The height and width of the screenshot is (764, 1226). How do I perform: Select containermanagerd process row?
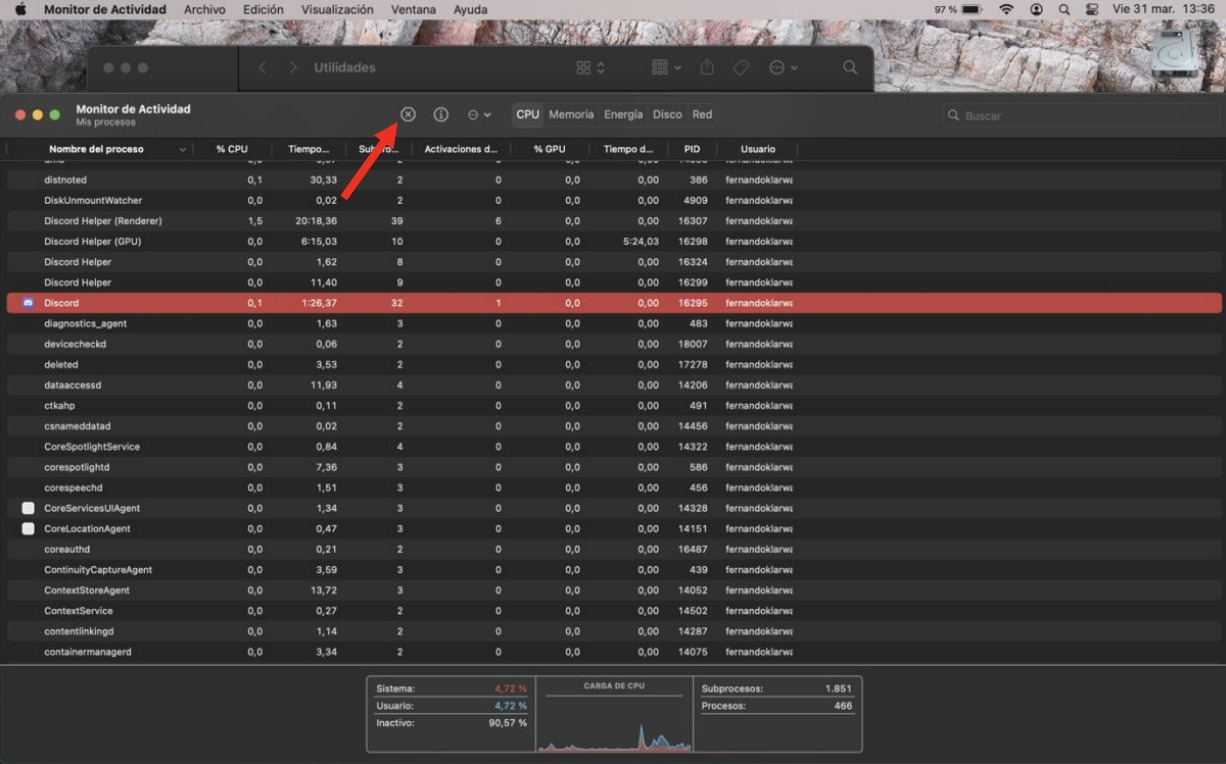tap(614, 651)
